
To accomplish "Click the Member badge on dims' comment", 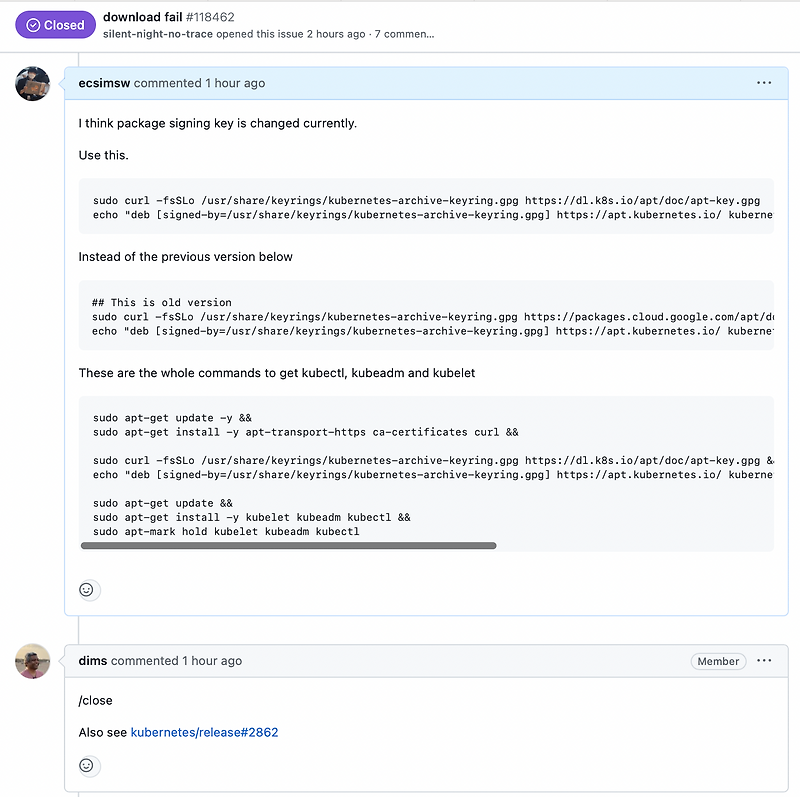I will pyautogui.click(x=718, y=661).
